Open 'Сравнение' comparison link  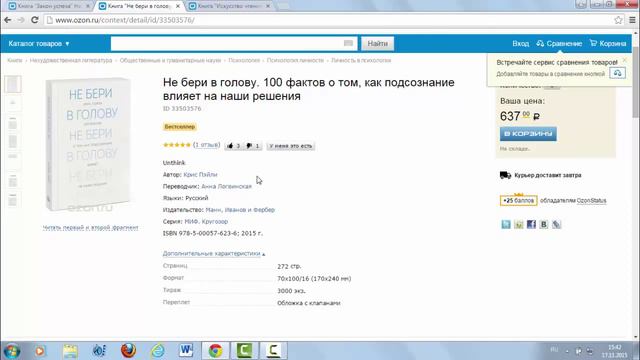click(559, 44)
